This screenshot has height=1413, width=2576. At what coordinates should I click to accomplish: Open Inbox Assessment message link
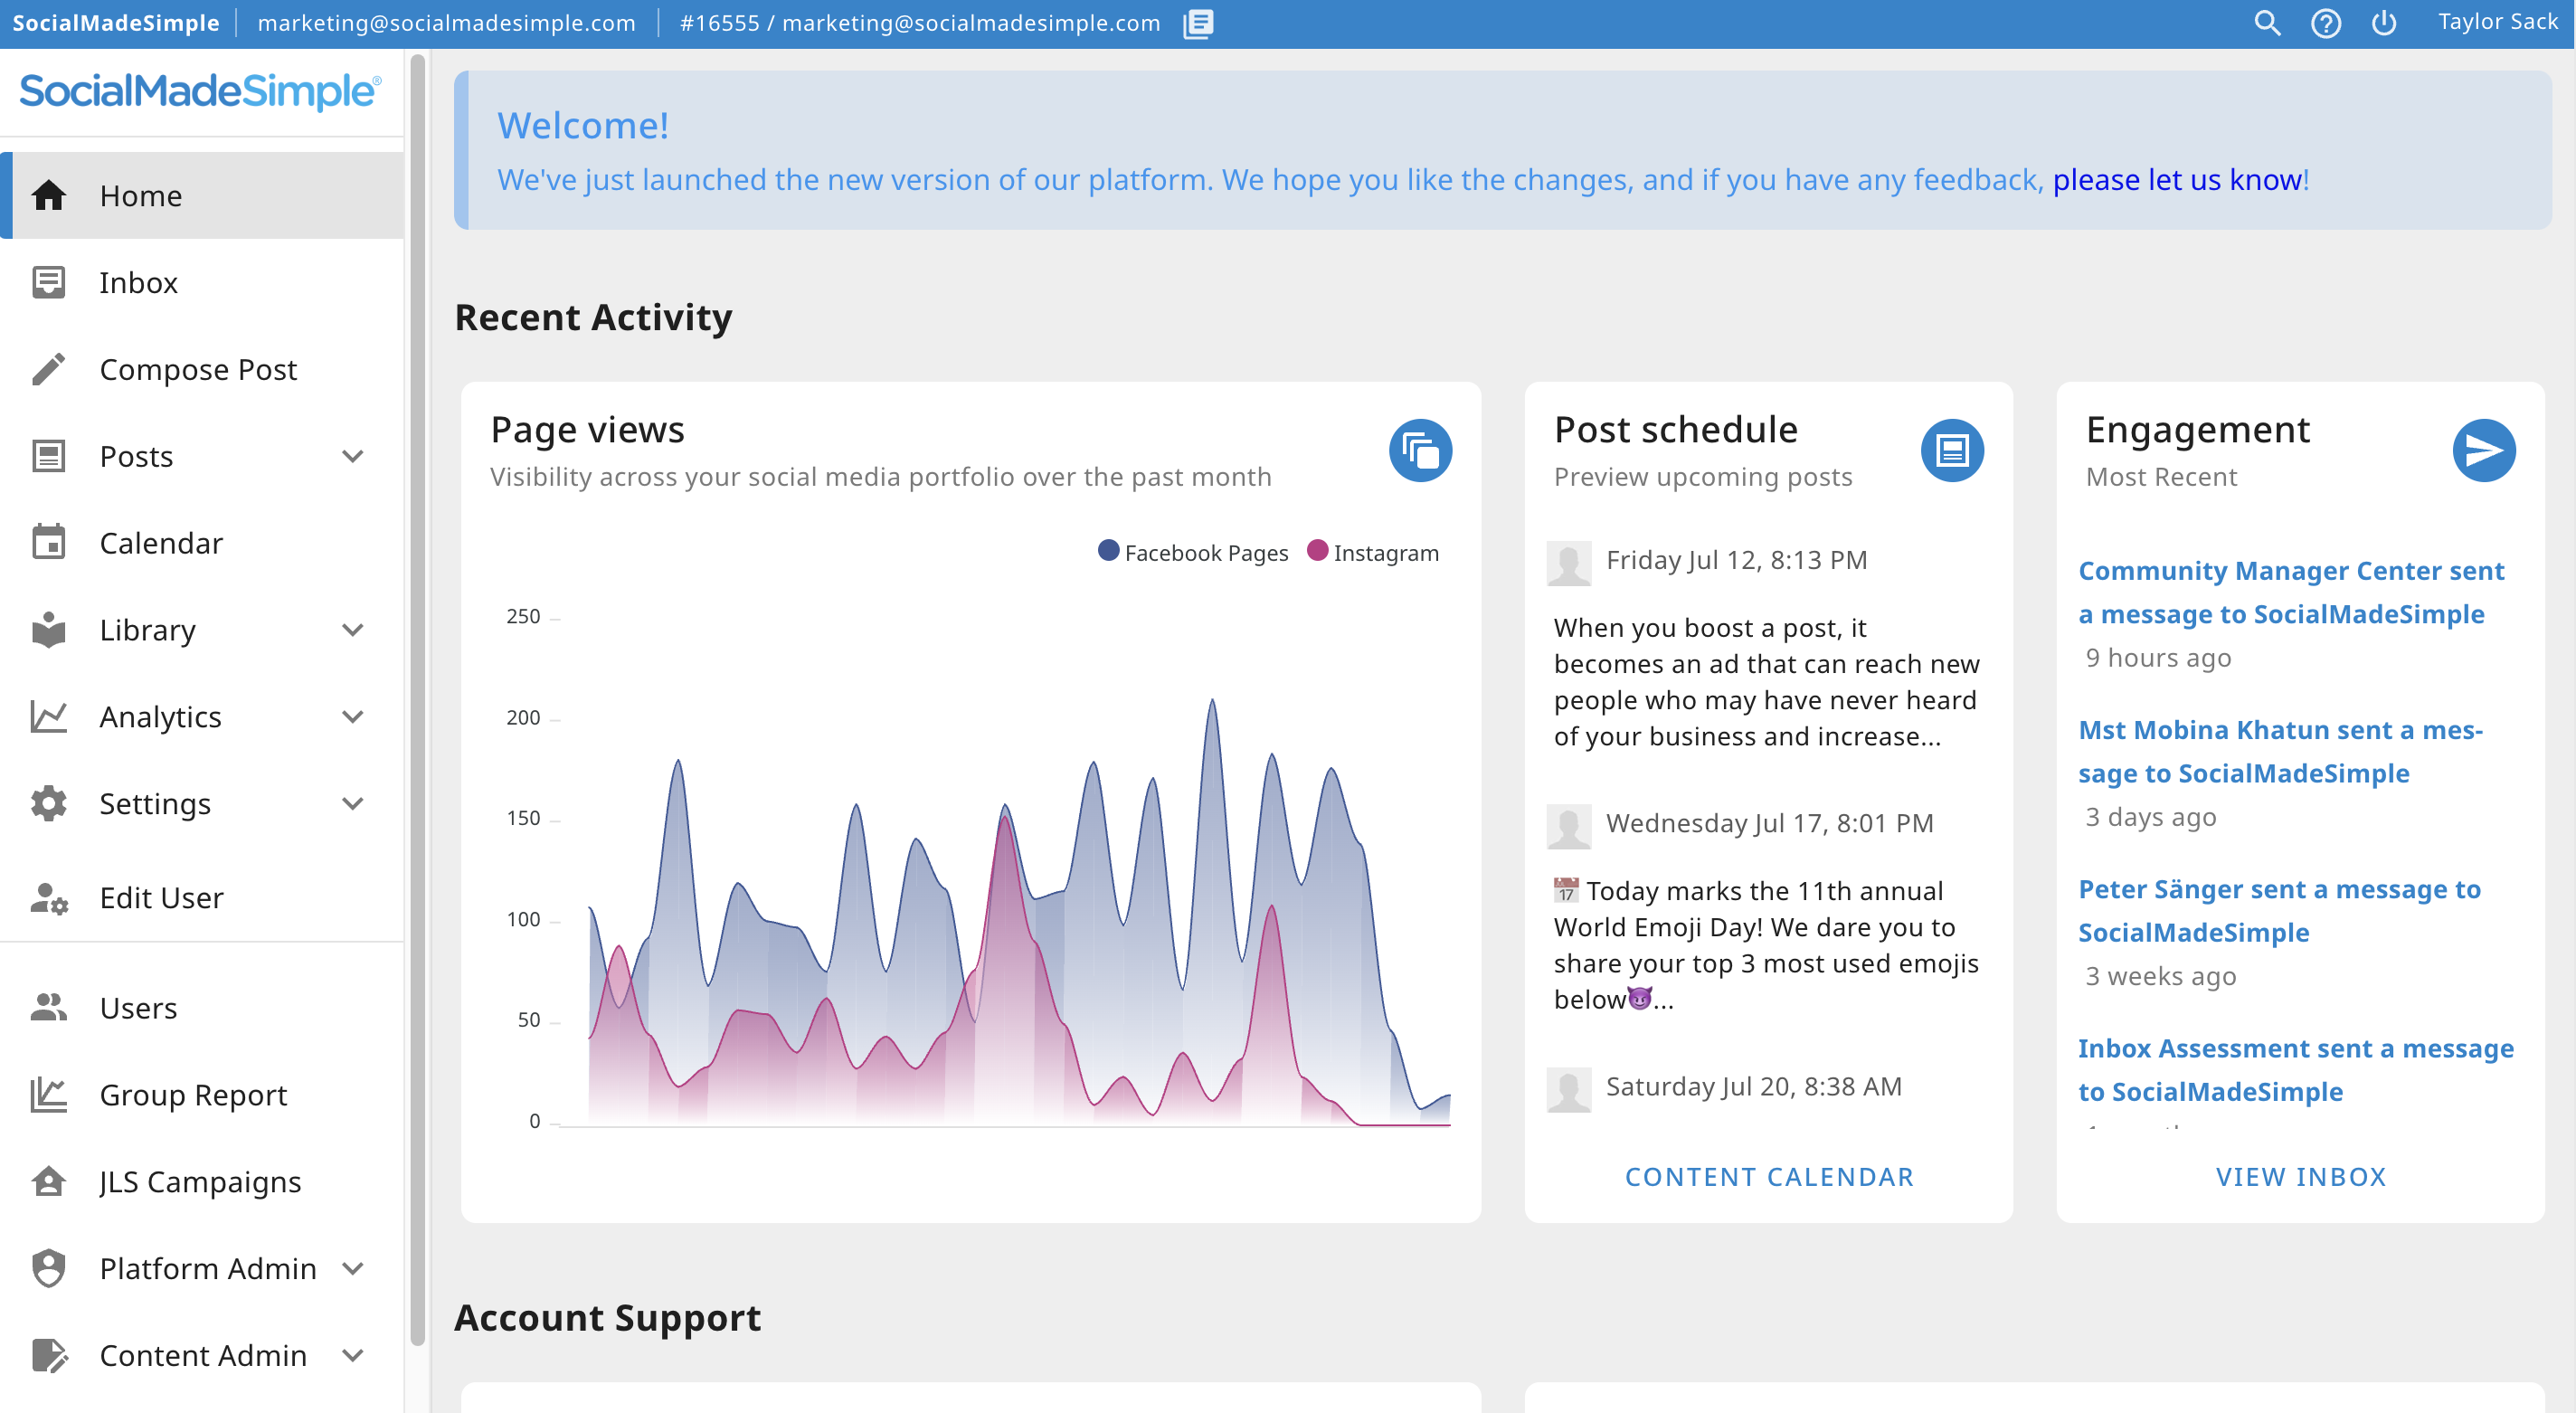2296,1069
